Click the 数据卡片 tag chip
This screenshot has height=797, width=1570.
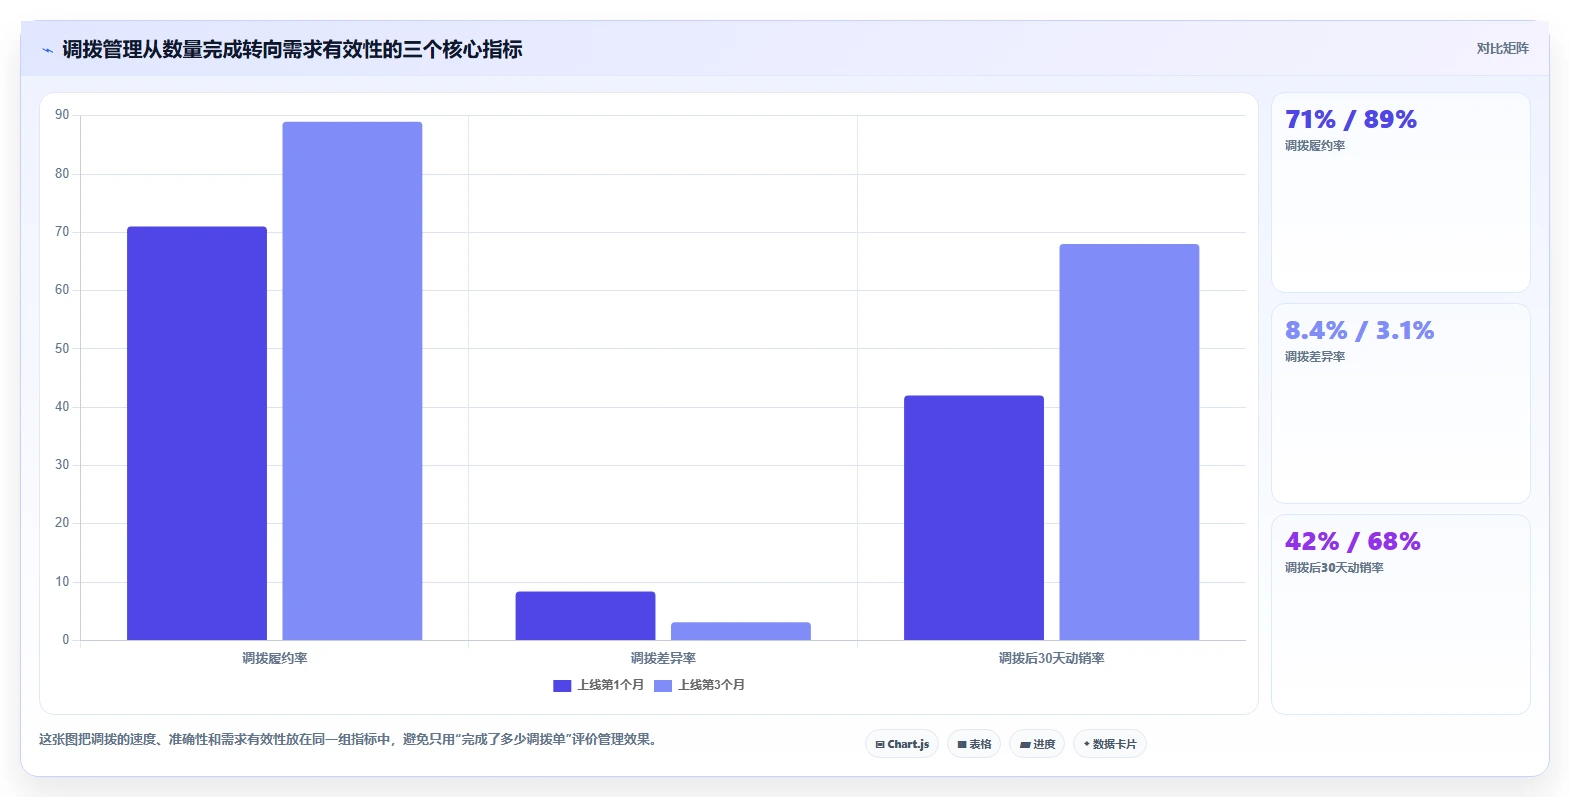coord(1110,744)
